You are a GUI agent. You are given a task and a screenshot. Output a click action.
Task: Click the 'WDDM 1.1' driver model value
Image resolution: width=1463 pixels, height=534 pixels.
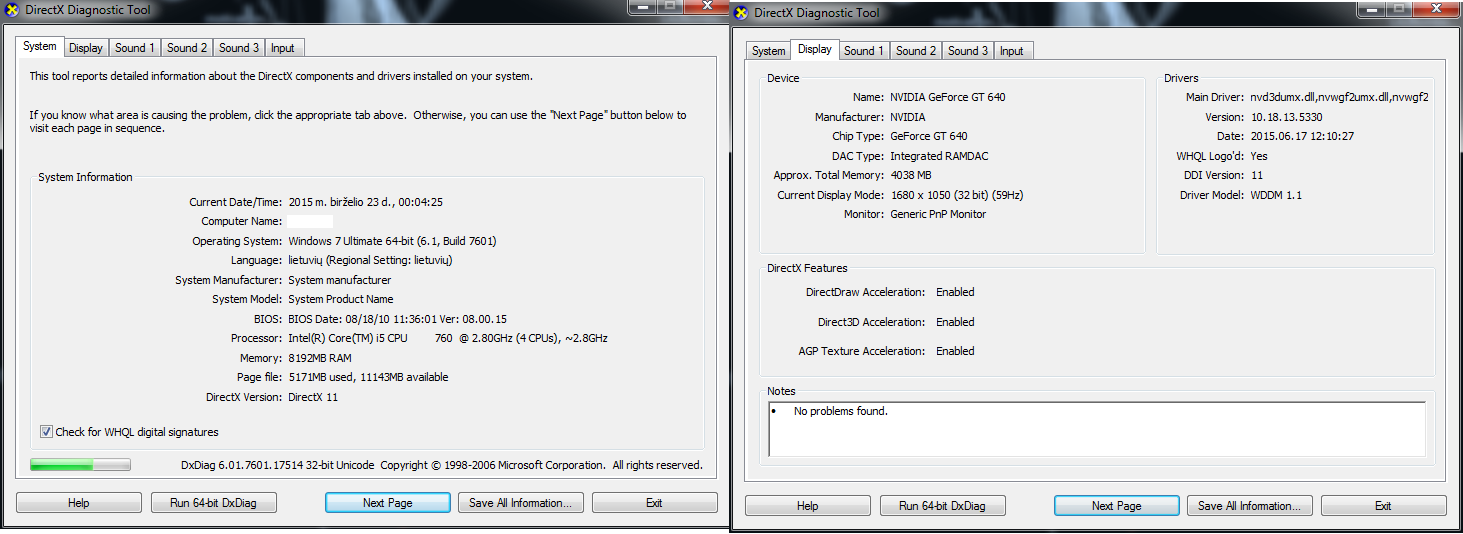[1276, 195]
